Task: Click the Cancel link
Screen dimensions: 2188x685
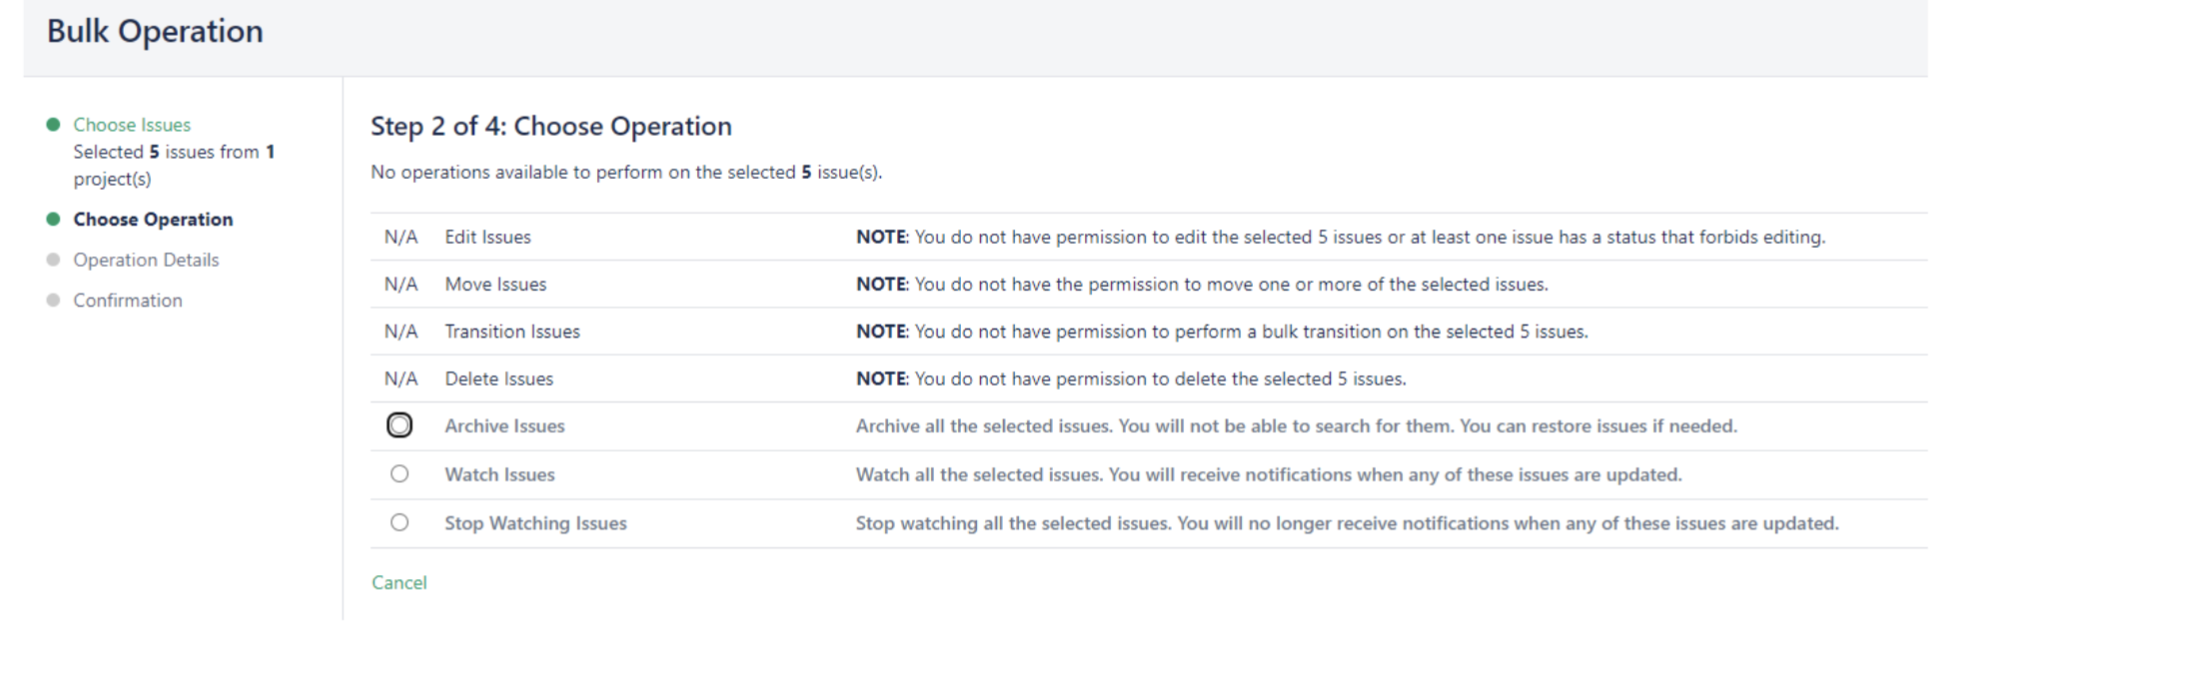Action: tap(399, 582)
